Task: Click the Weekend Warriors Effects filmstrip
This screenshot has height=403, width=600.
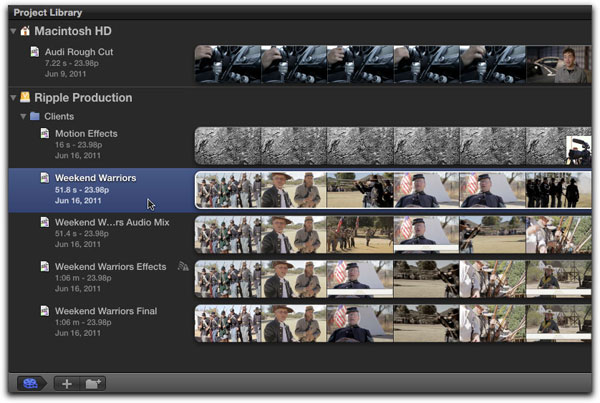Action: [x=393, y=279]
